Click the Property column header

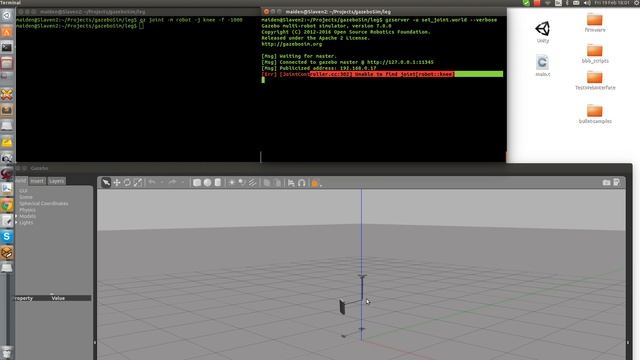[x=24, y=298]
